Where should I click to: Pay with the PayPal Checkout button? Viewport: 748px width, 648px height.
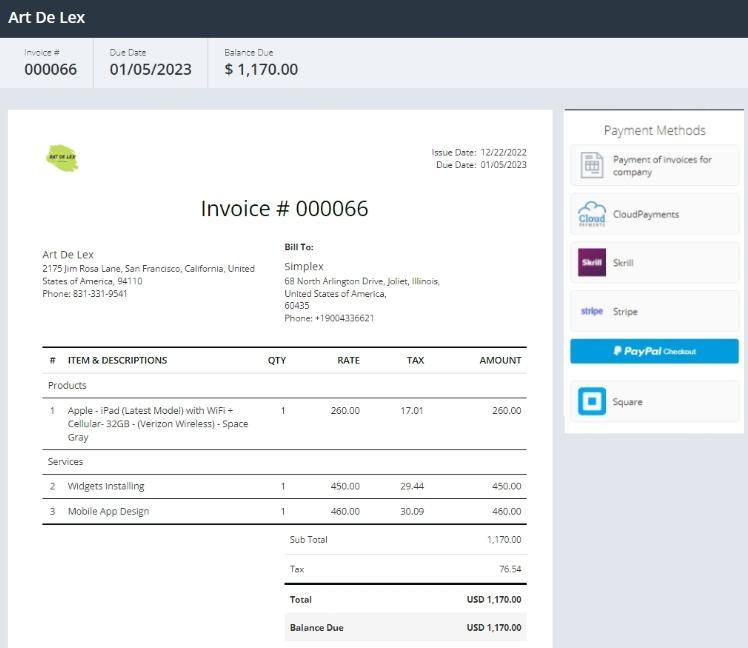(654, 351)
